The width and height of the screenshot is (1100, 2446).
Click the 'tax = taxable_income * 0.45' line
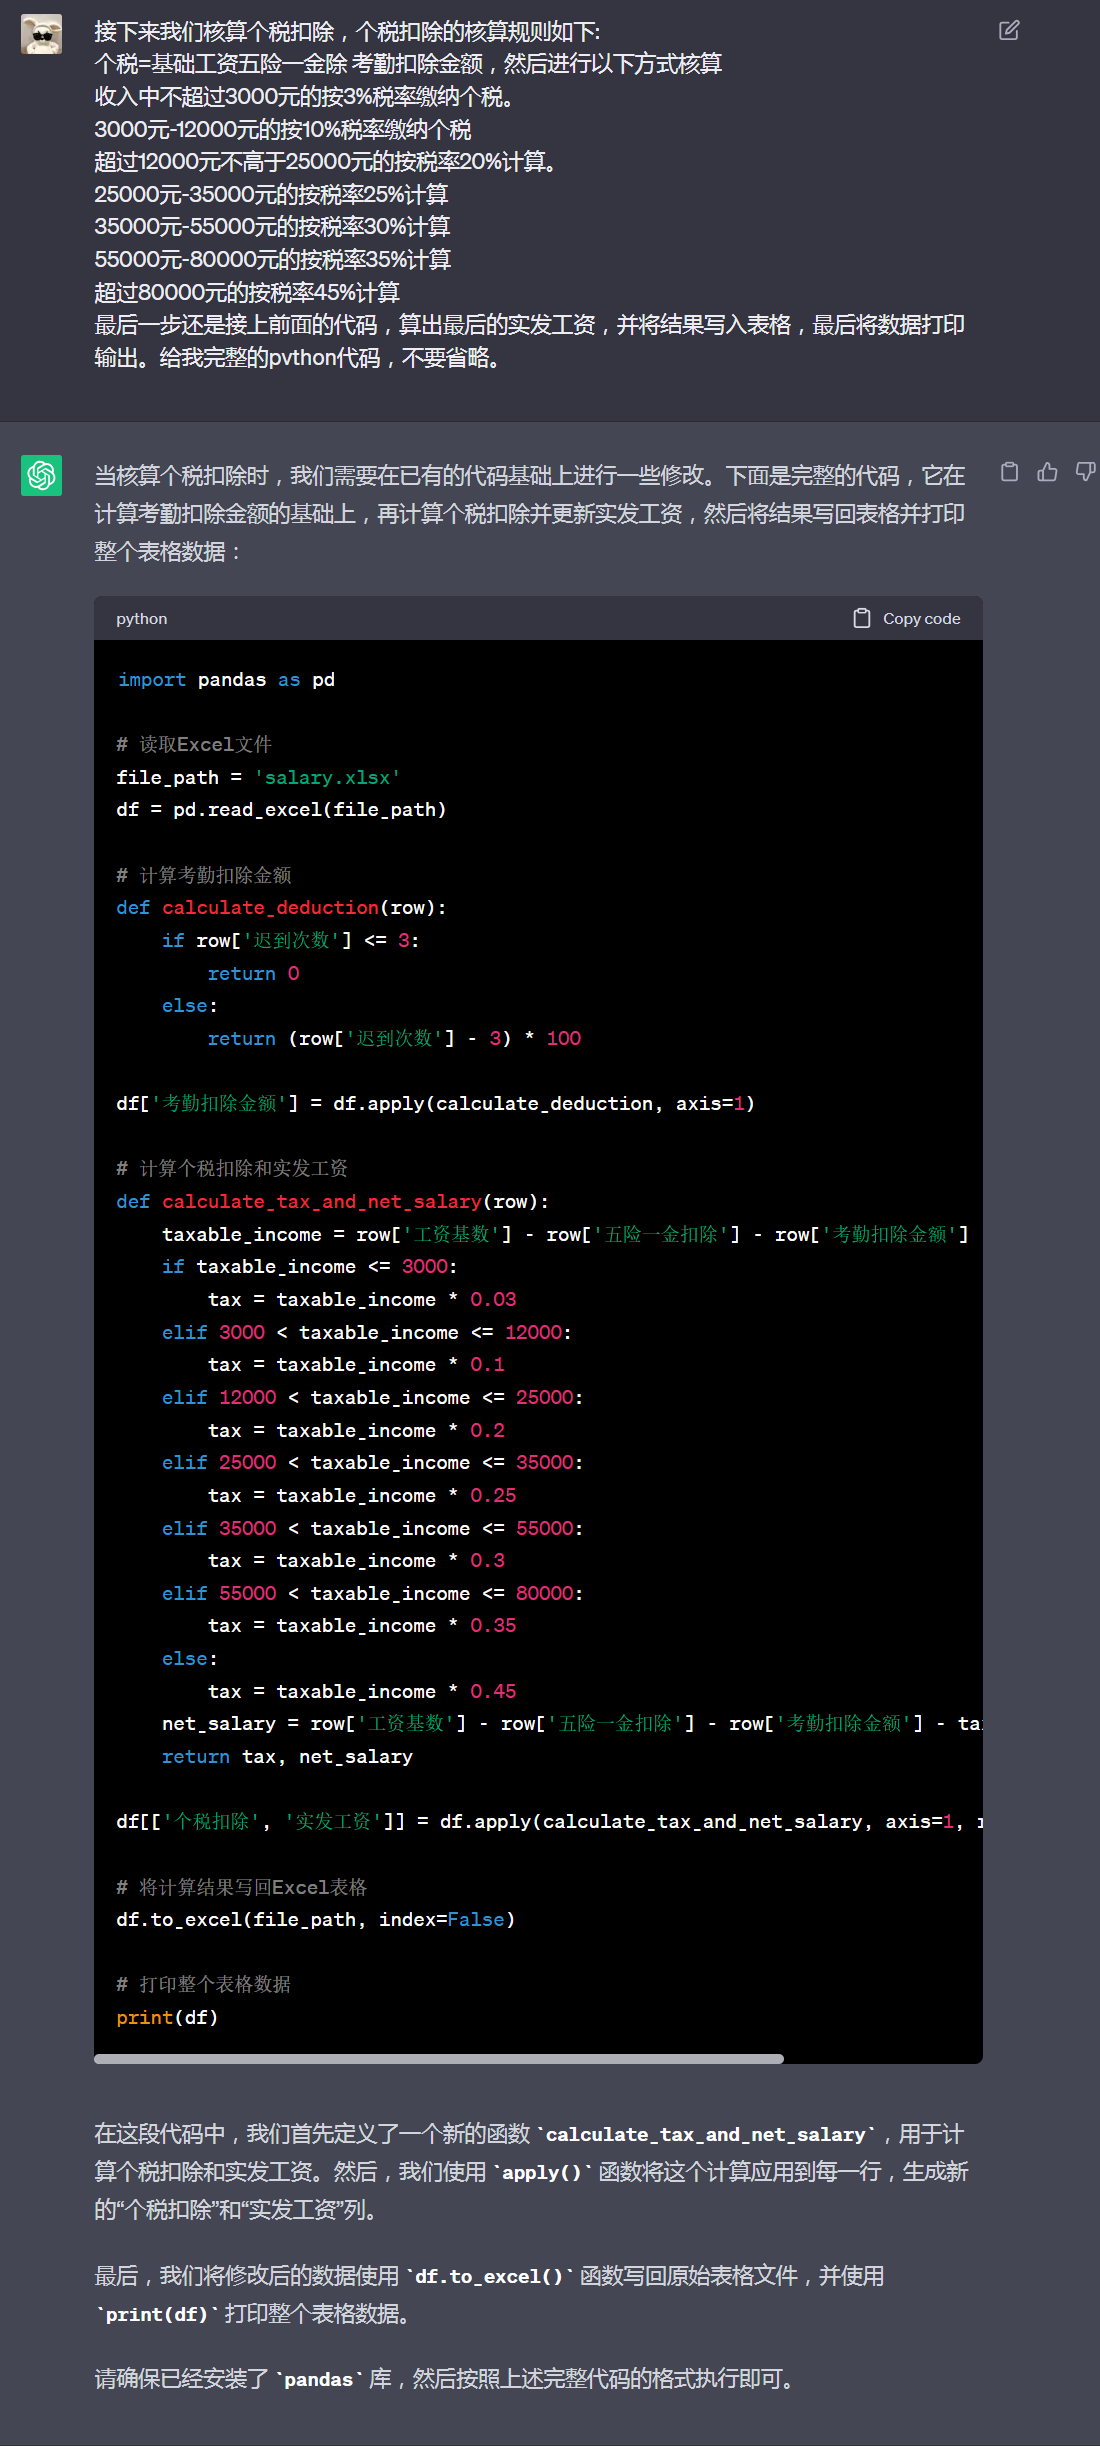(362, 1692)
